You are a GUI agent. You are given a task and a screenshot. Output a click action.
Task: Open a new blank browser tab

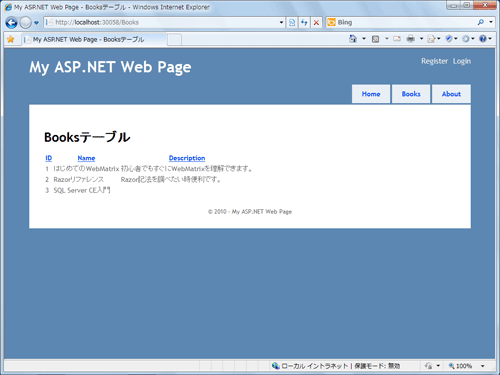tap(174, 40)
